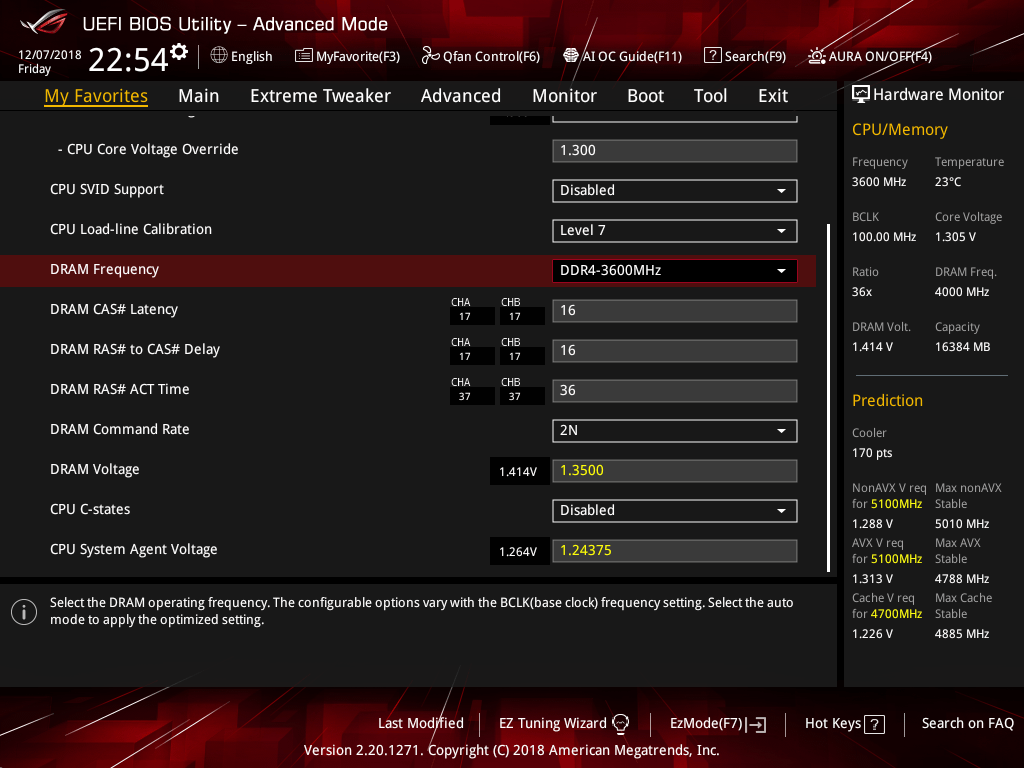This screenshot has width=1024, height=768.
Task: Click System Agent 1.264V readout
Action: click(518, 552)
